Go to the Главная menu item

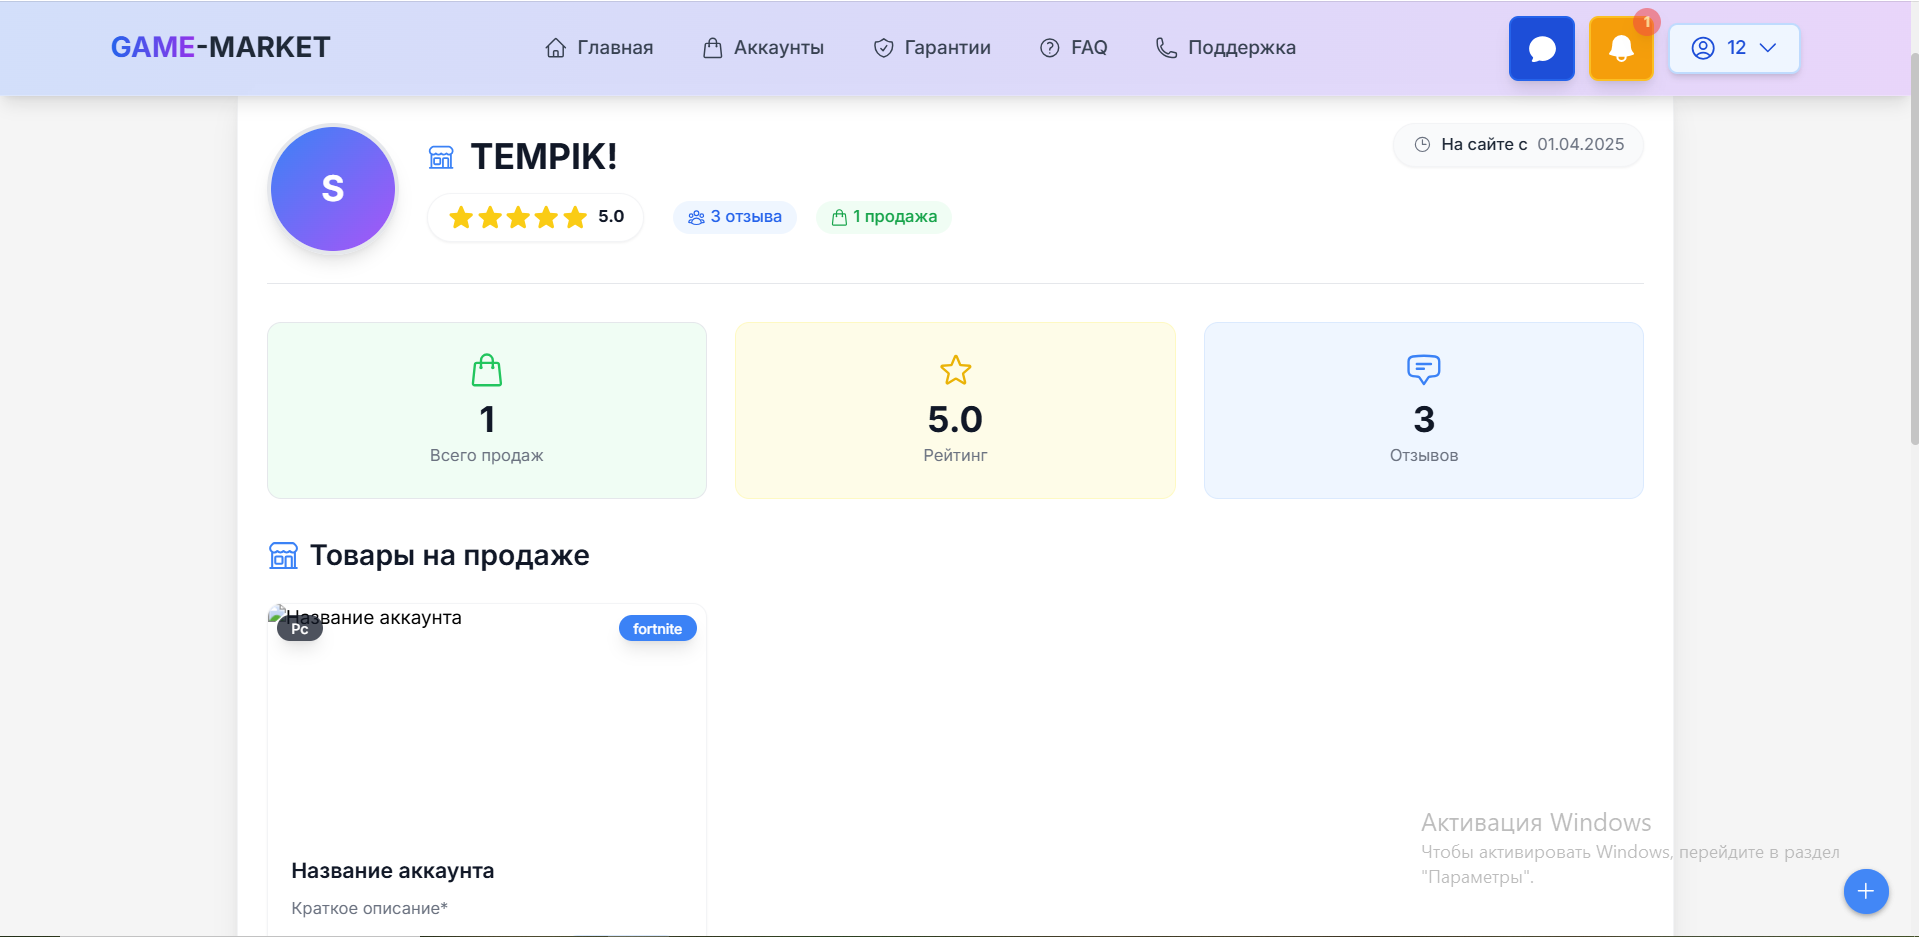(599, 48)
